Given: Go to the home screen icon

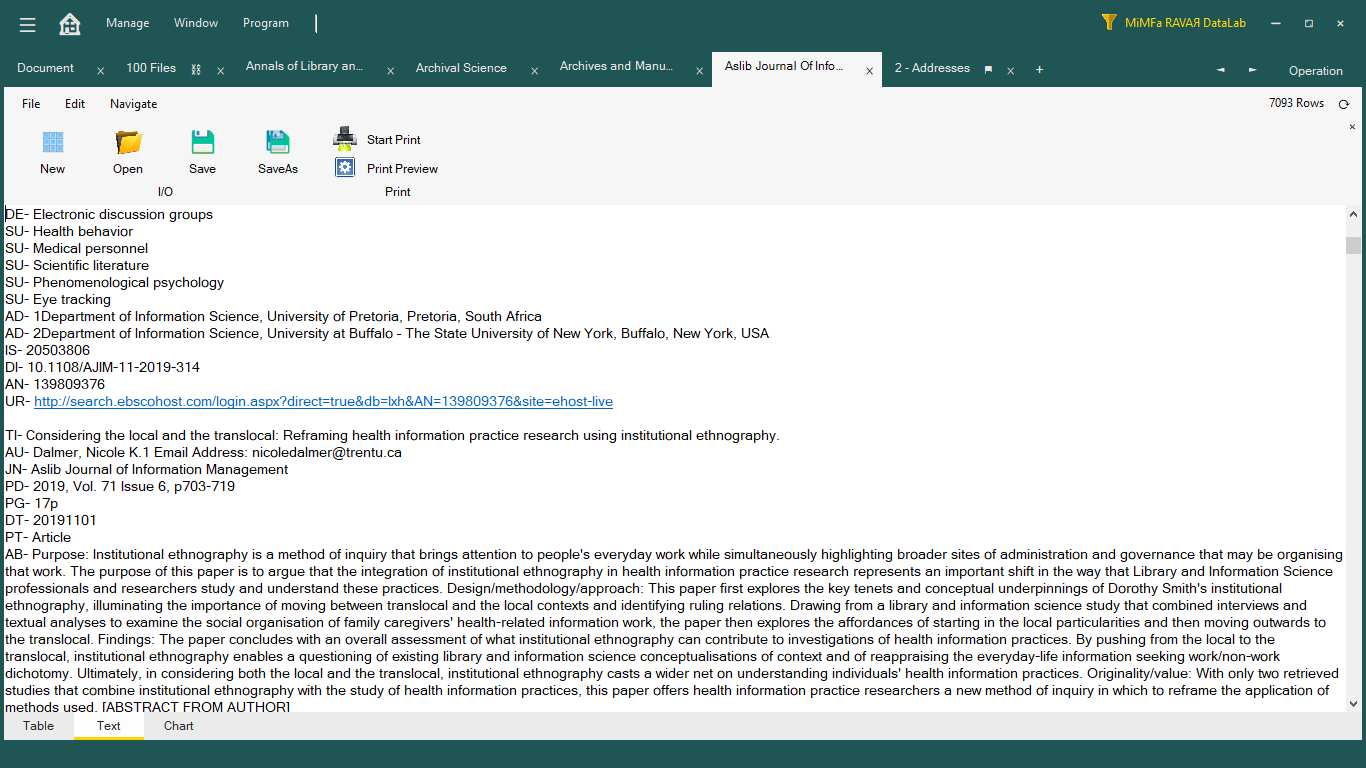Looking at the screenshot, I should [70, 24].
